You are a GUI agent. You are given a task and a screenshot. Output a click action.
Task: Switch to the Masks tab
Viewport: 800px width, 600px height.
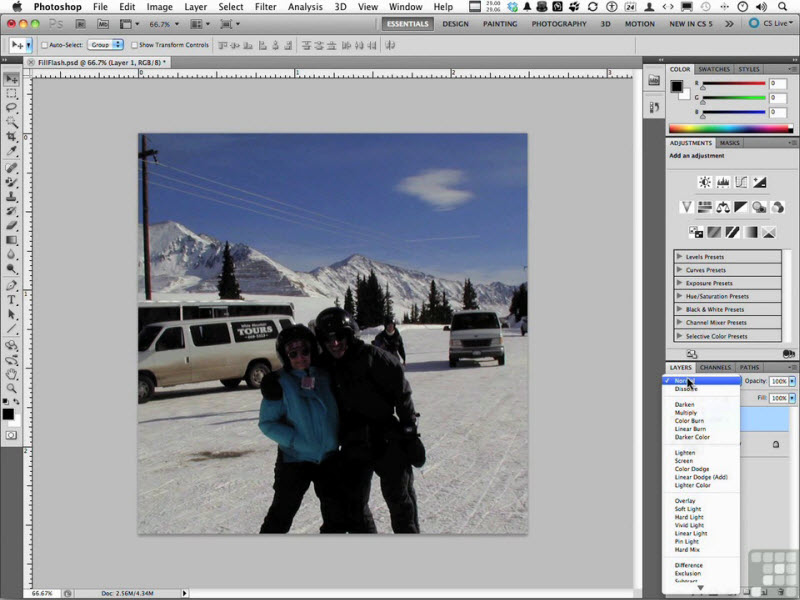tap(730, 143)
